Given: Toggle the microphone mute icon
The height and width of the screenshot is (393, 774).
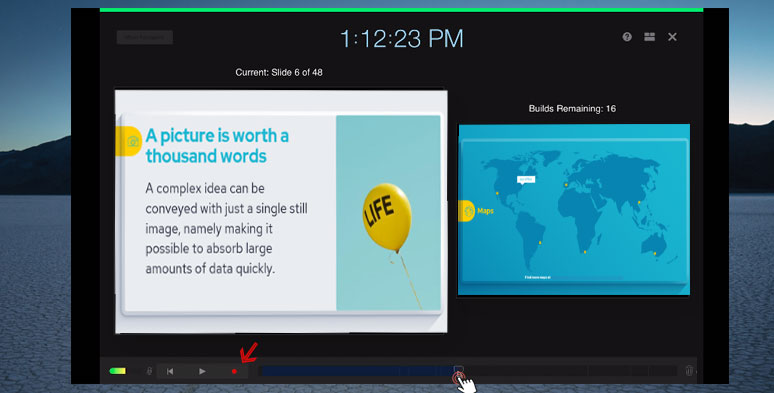Looking at the screenshot, I should [x=150, y=371].
